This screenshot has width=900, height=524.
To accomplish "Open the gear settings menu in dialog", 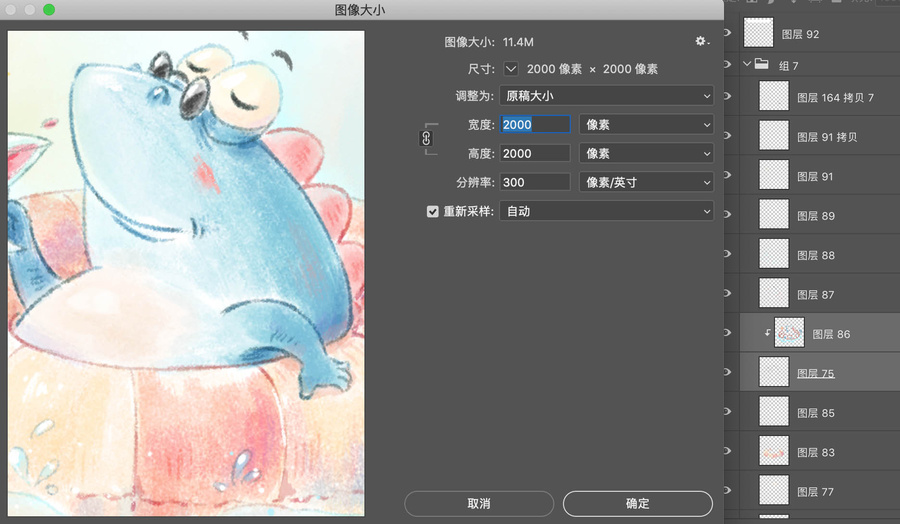I will click(x=702, y=41).
